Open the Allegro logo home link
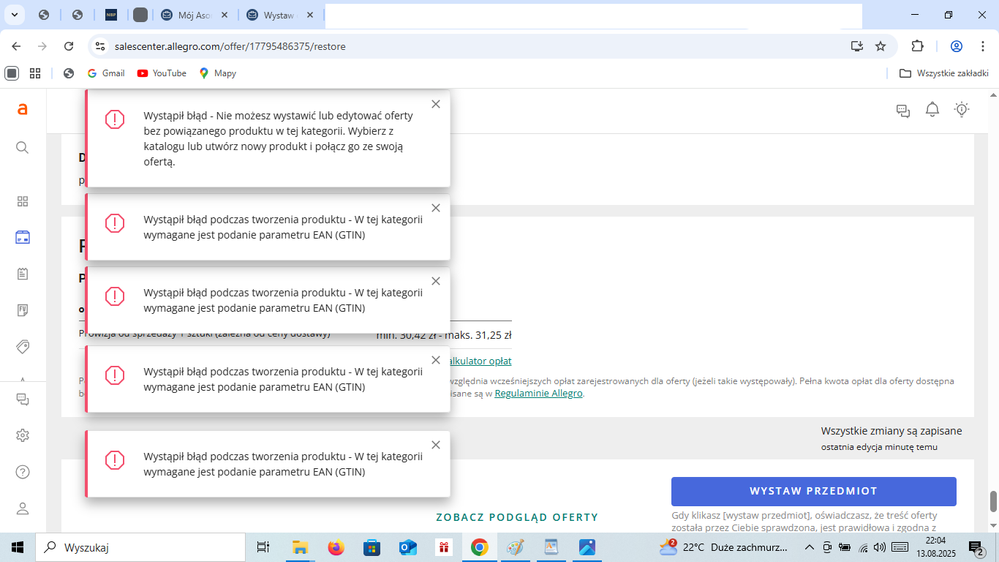999x562 pixels. (22, 110)
